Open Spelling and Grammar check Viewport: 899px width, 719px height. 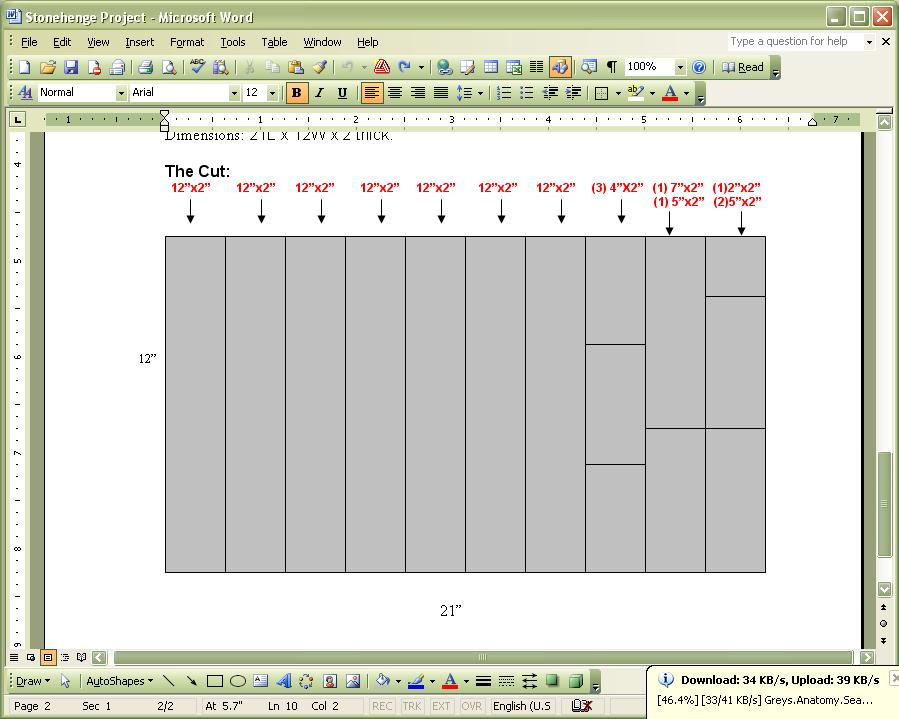pos(197,67)
